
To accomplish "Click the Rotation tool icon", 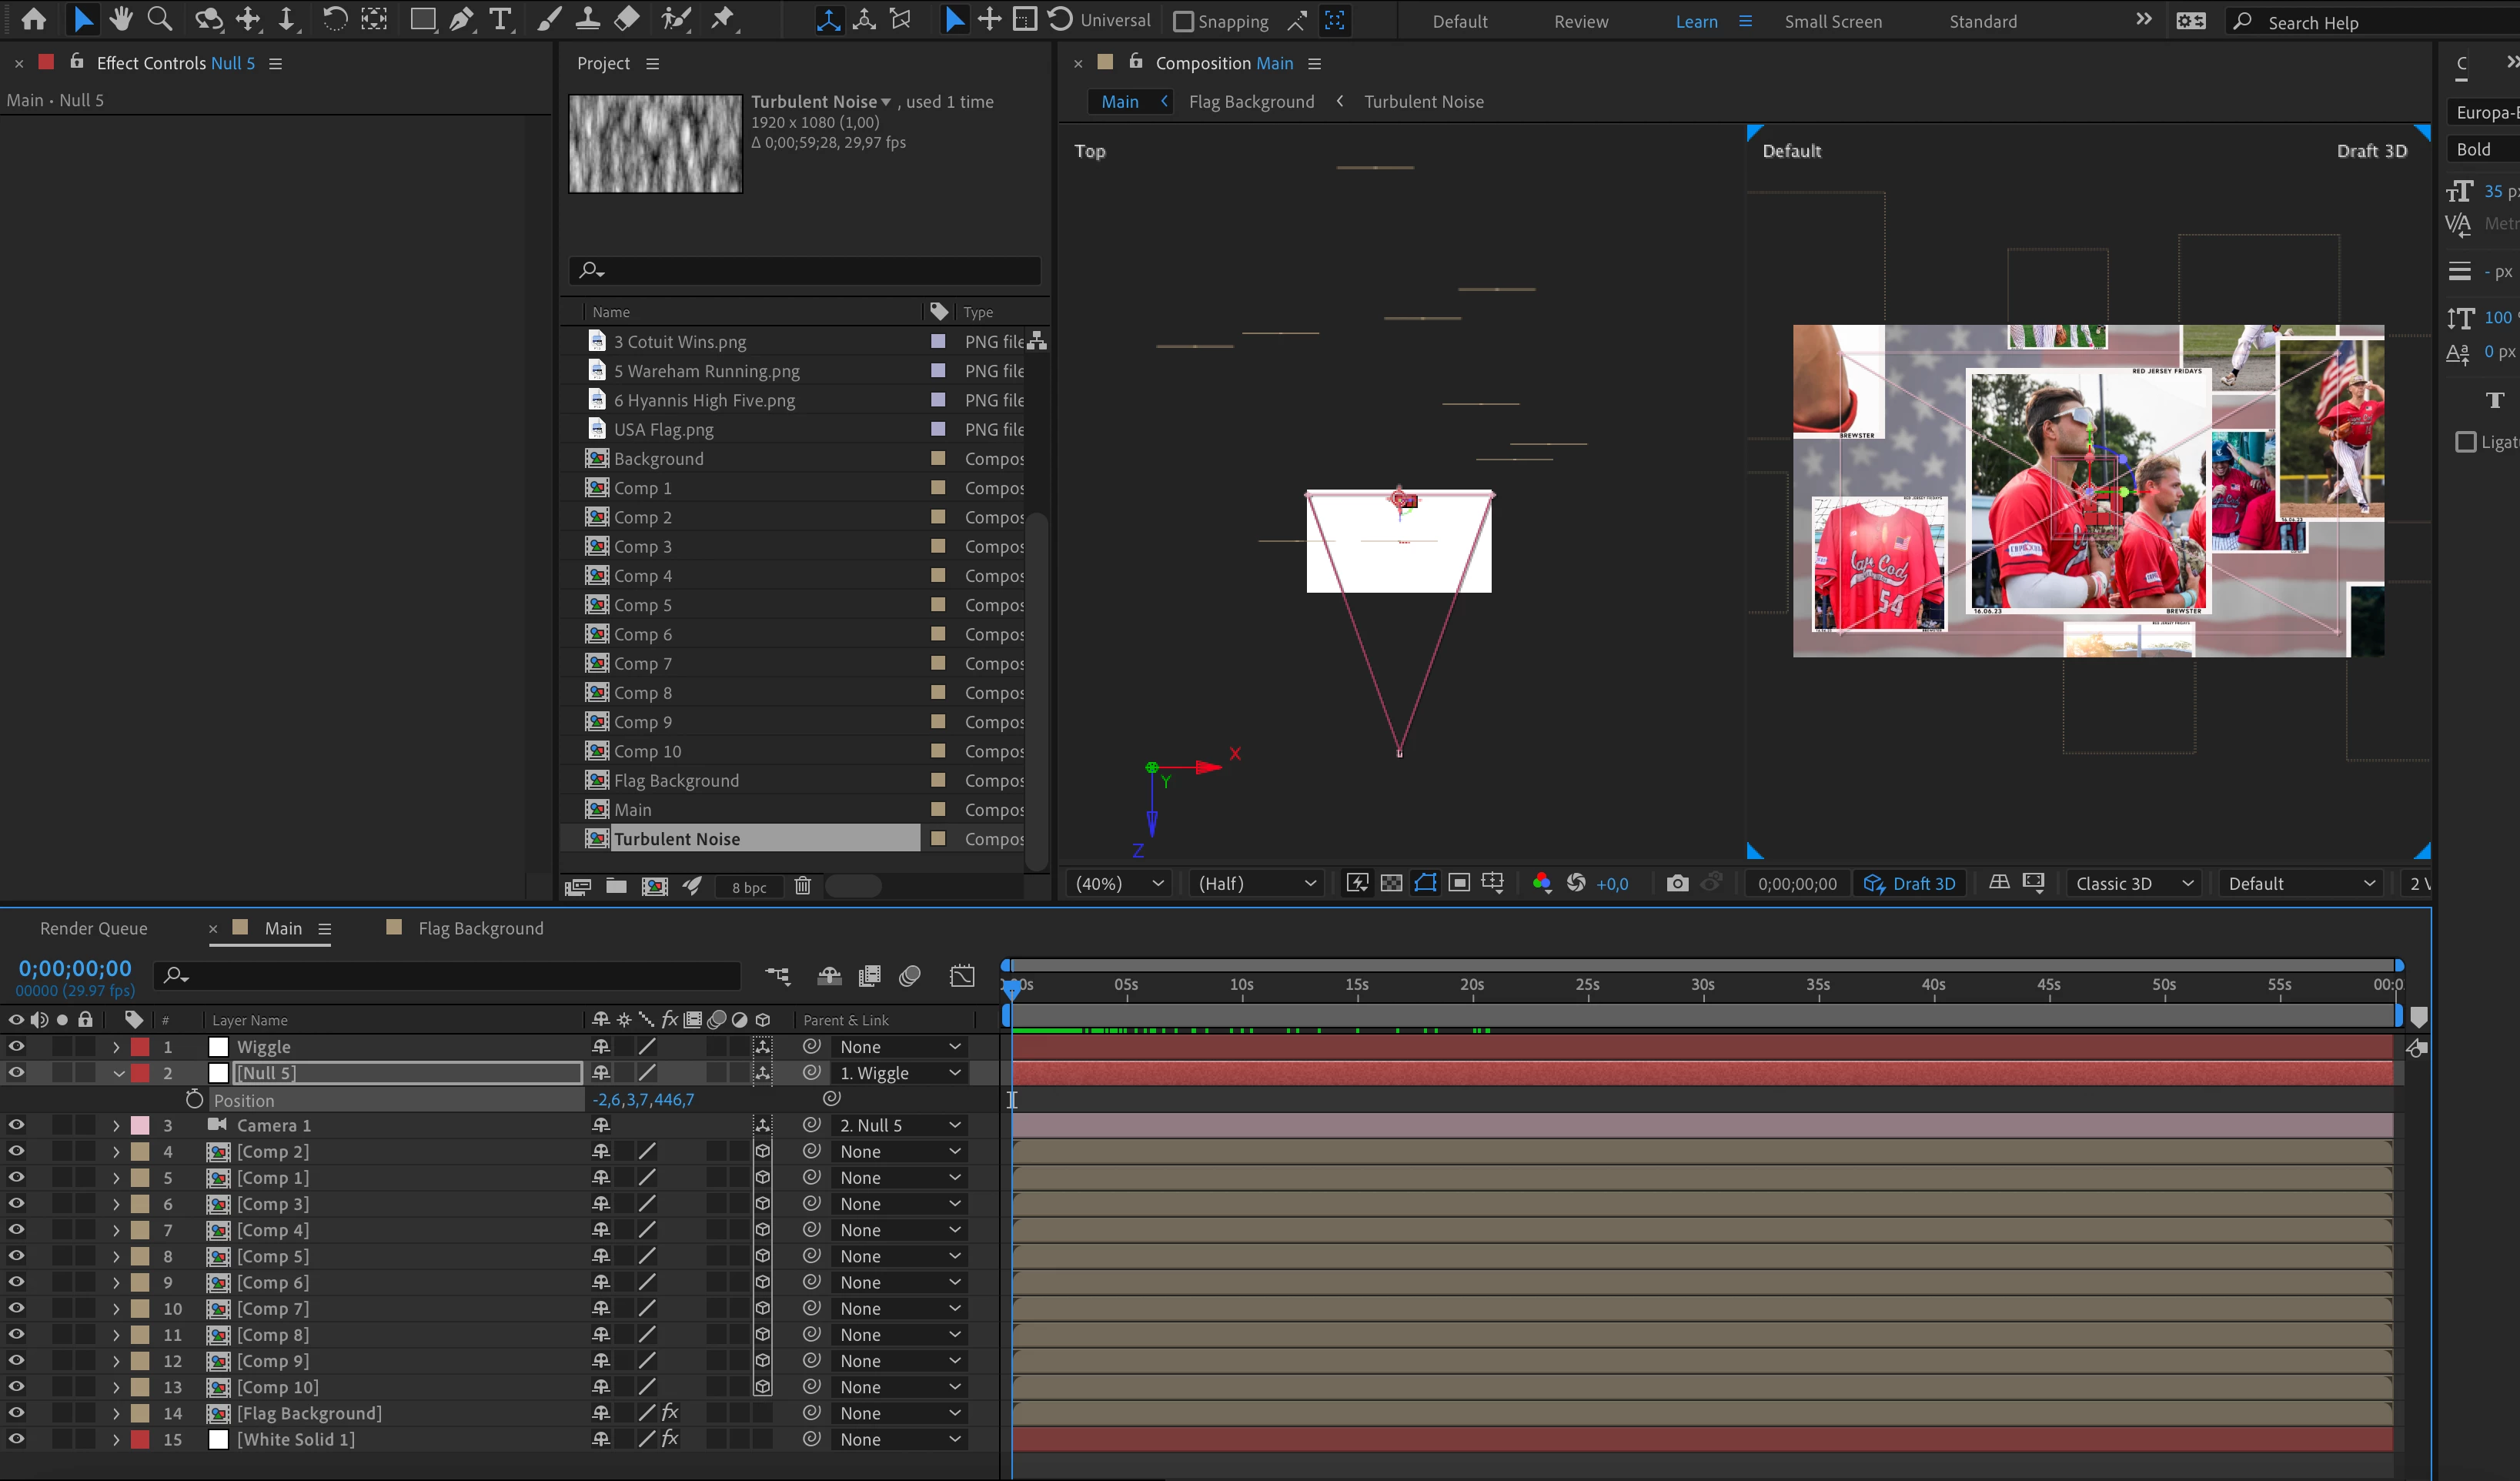I will pyautogui.click(x=335, y=19).
